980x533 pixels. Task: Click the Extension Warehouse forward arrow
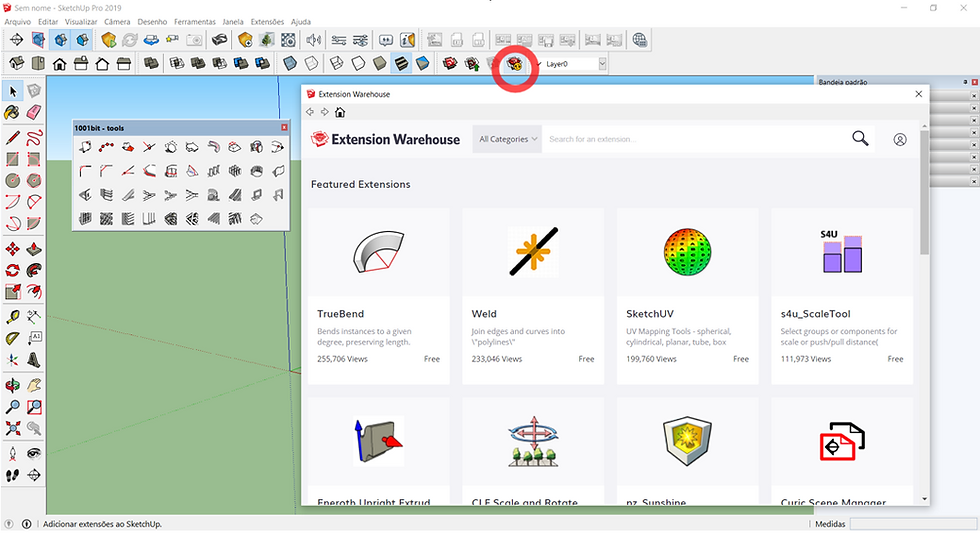(x=324, y=112)
